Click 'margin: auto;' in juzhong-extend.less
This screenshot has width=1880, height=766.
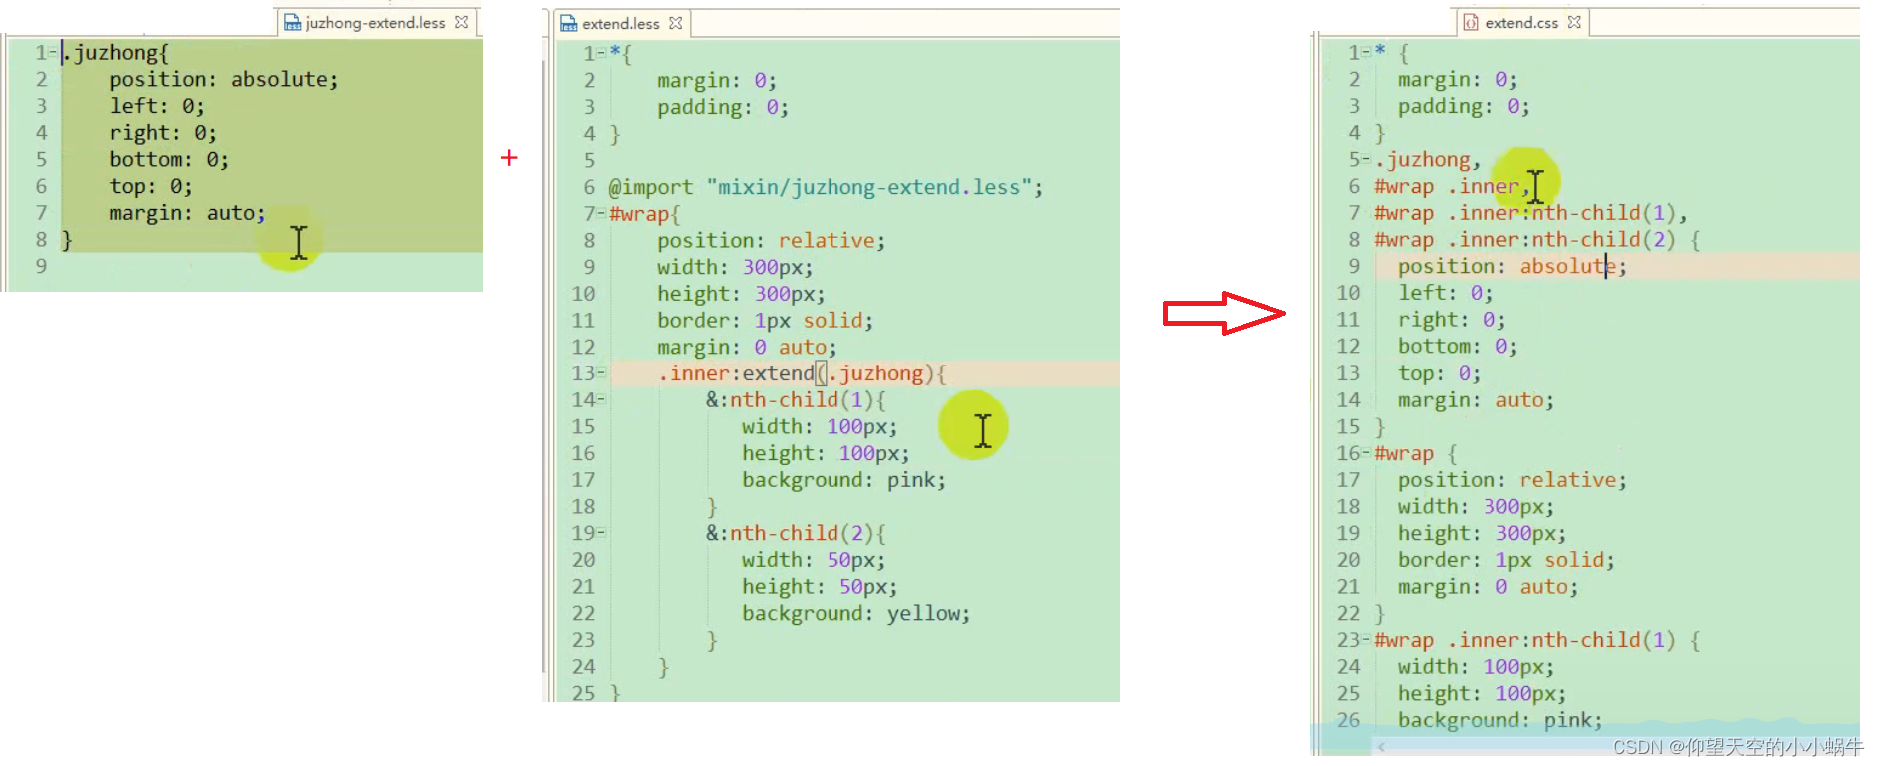187,213
